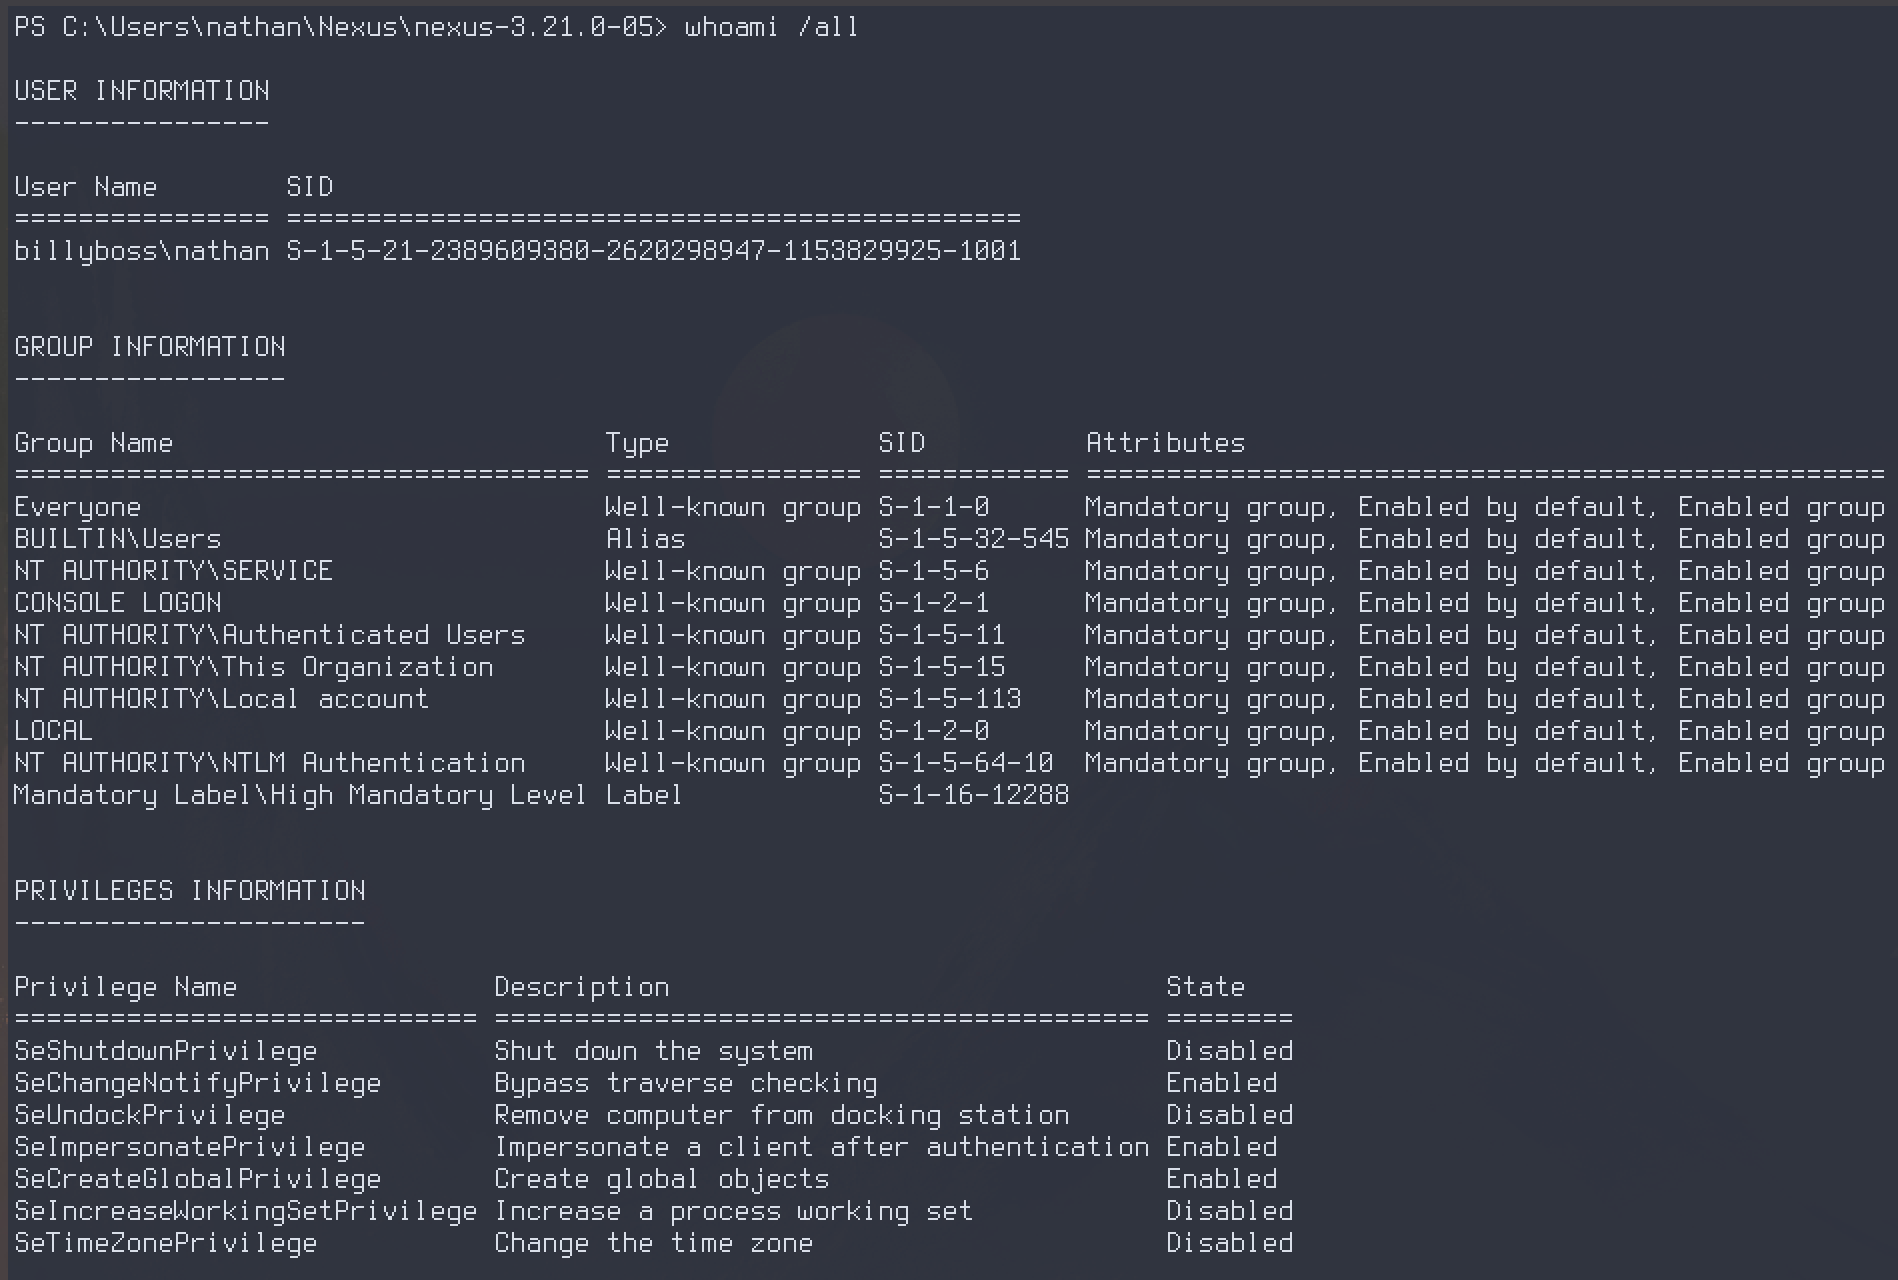
Task: Select the SID 'S-1-1-0'
Action: coord(934,507)
